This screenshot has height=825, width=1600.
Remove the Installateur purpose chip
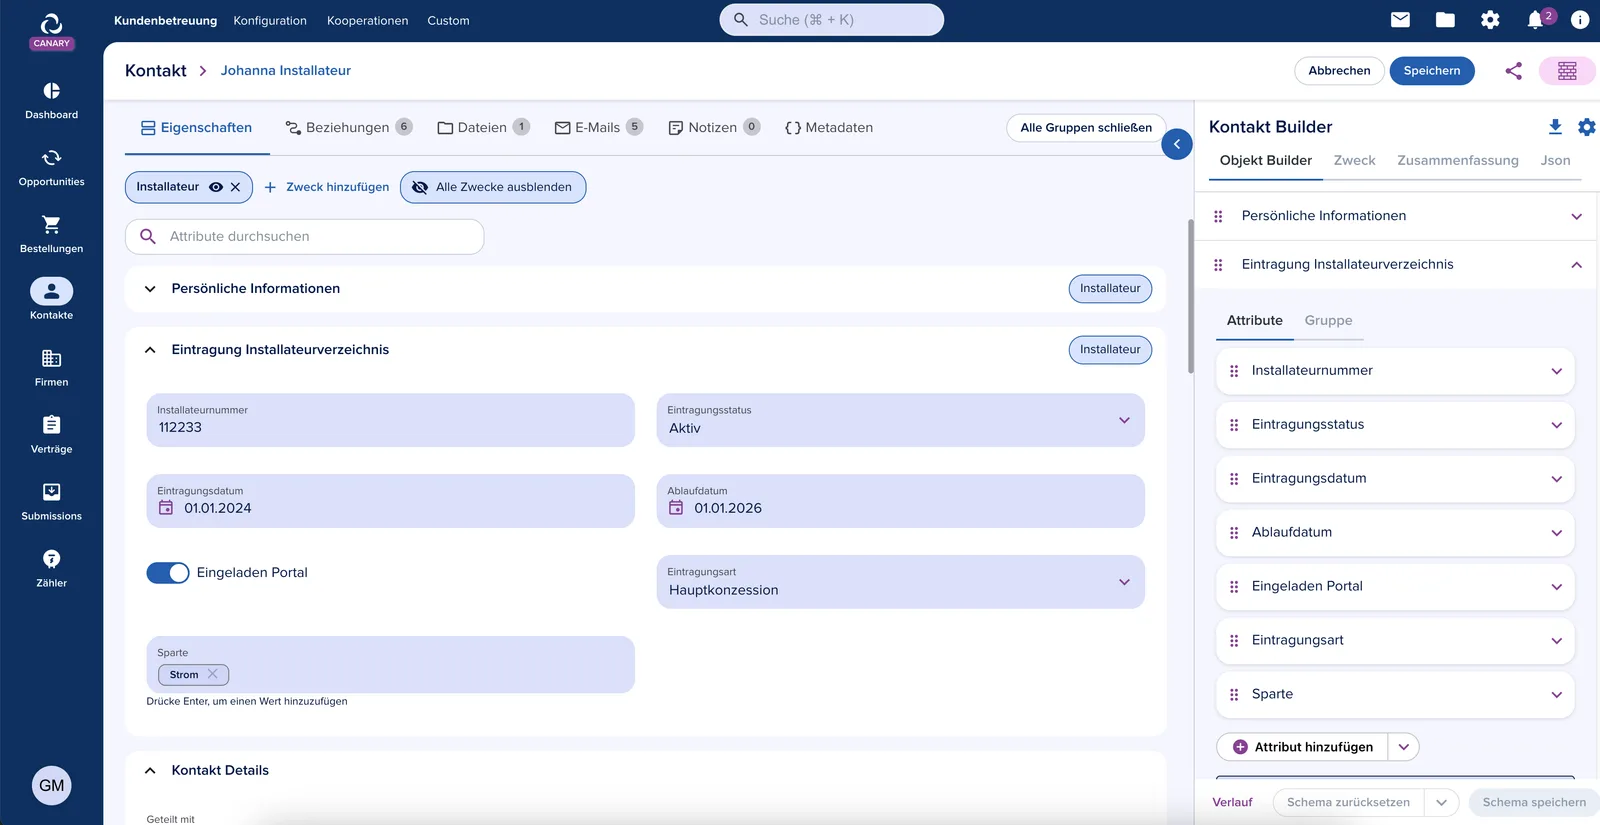tap(236, 187)
